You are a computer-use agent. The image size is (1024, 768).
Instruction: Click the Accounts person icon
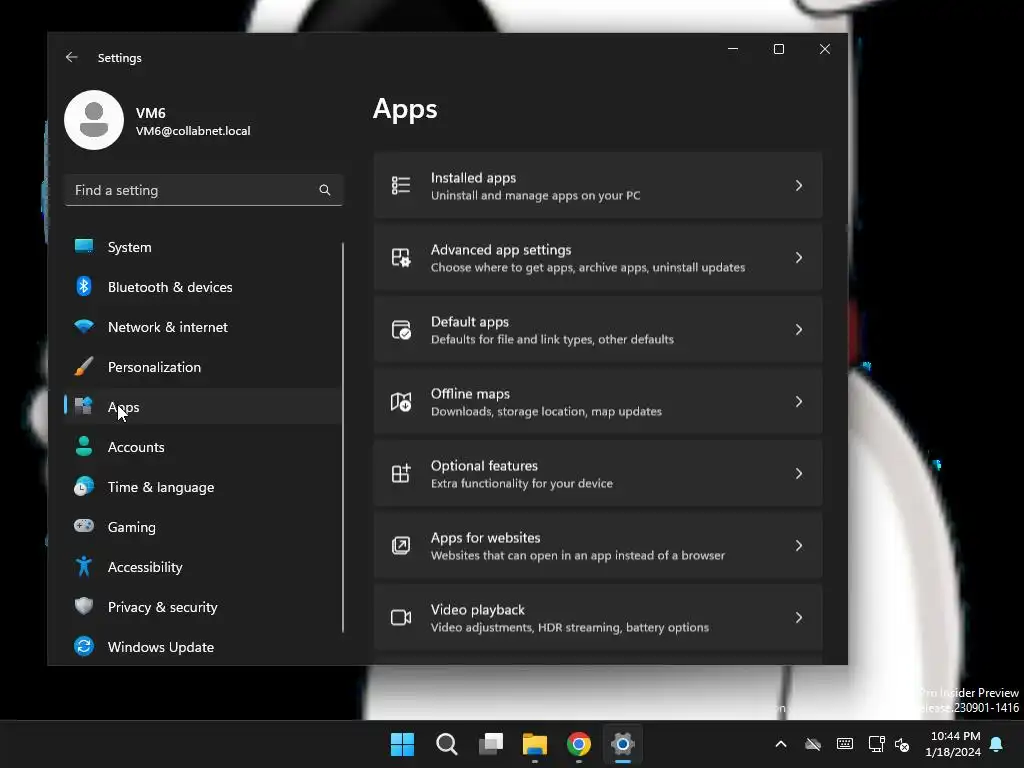[x=84, y=446]
